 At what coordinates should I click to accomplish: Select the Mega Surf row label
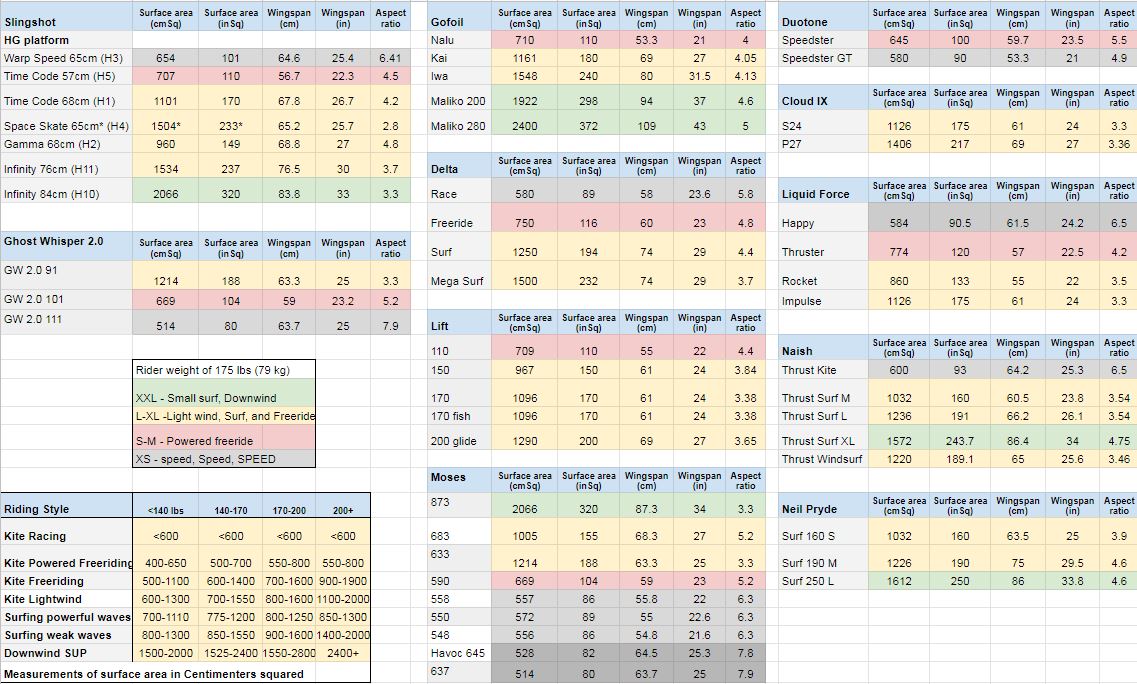(459, 276)
